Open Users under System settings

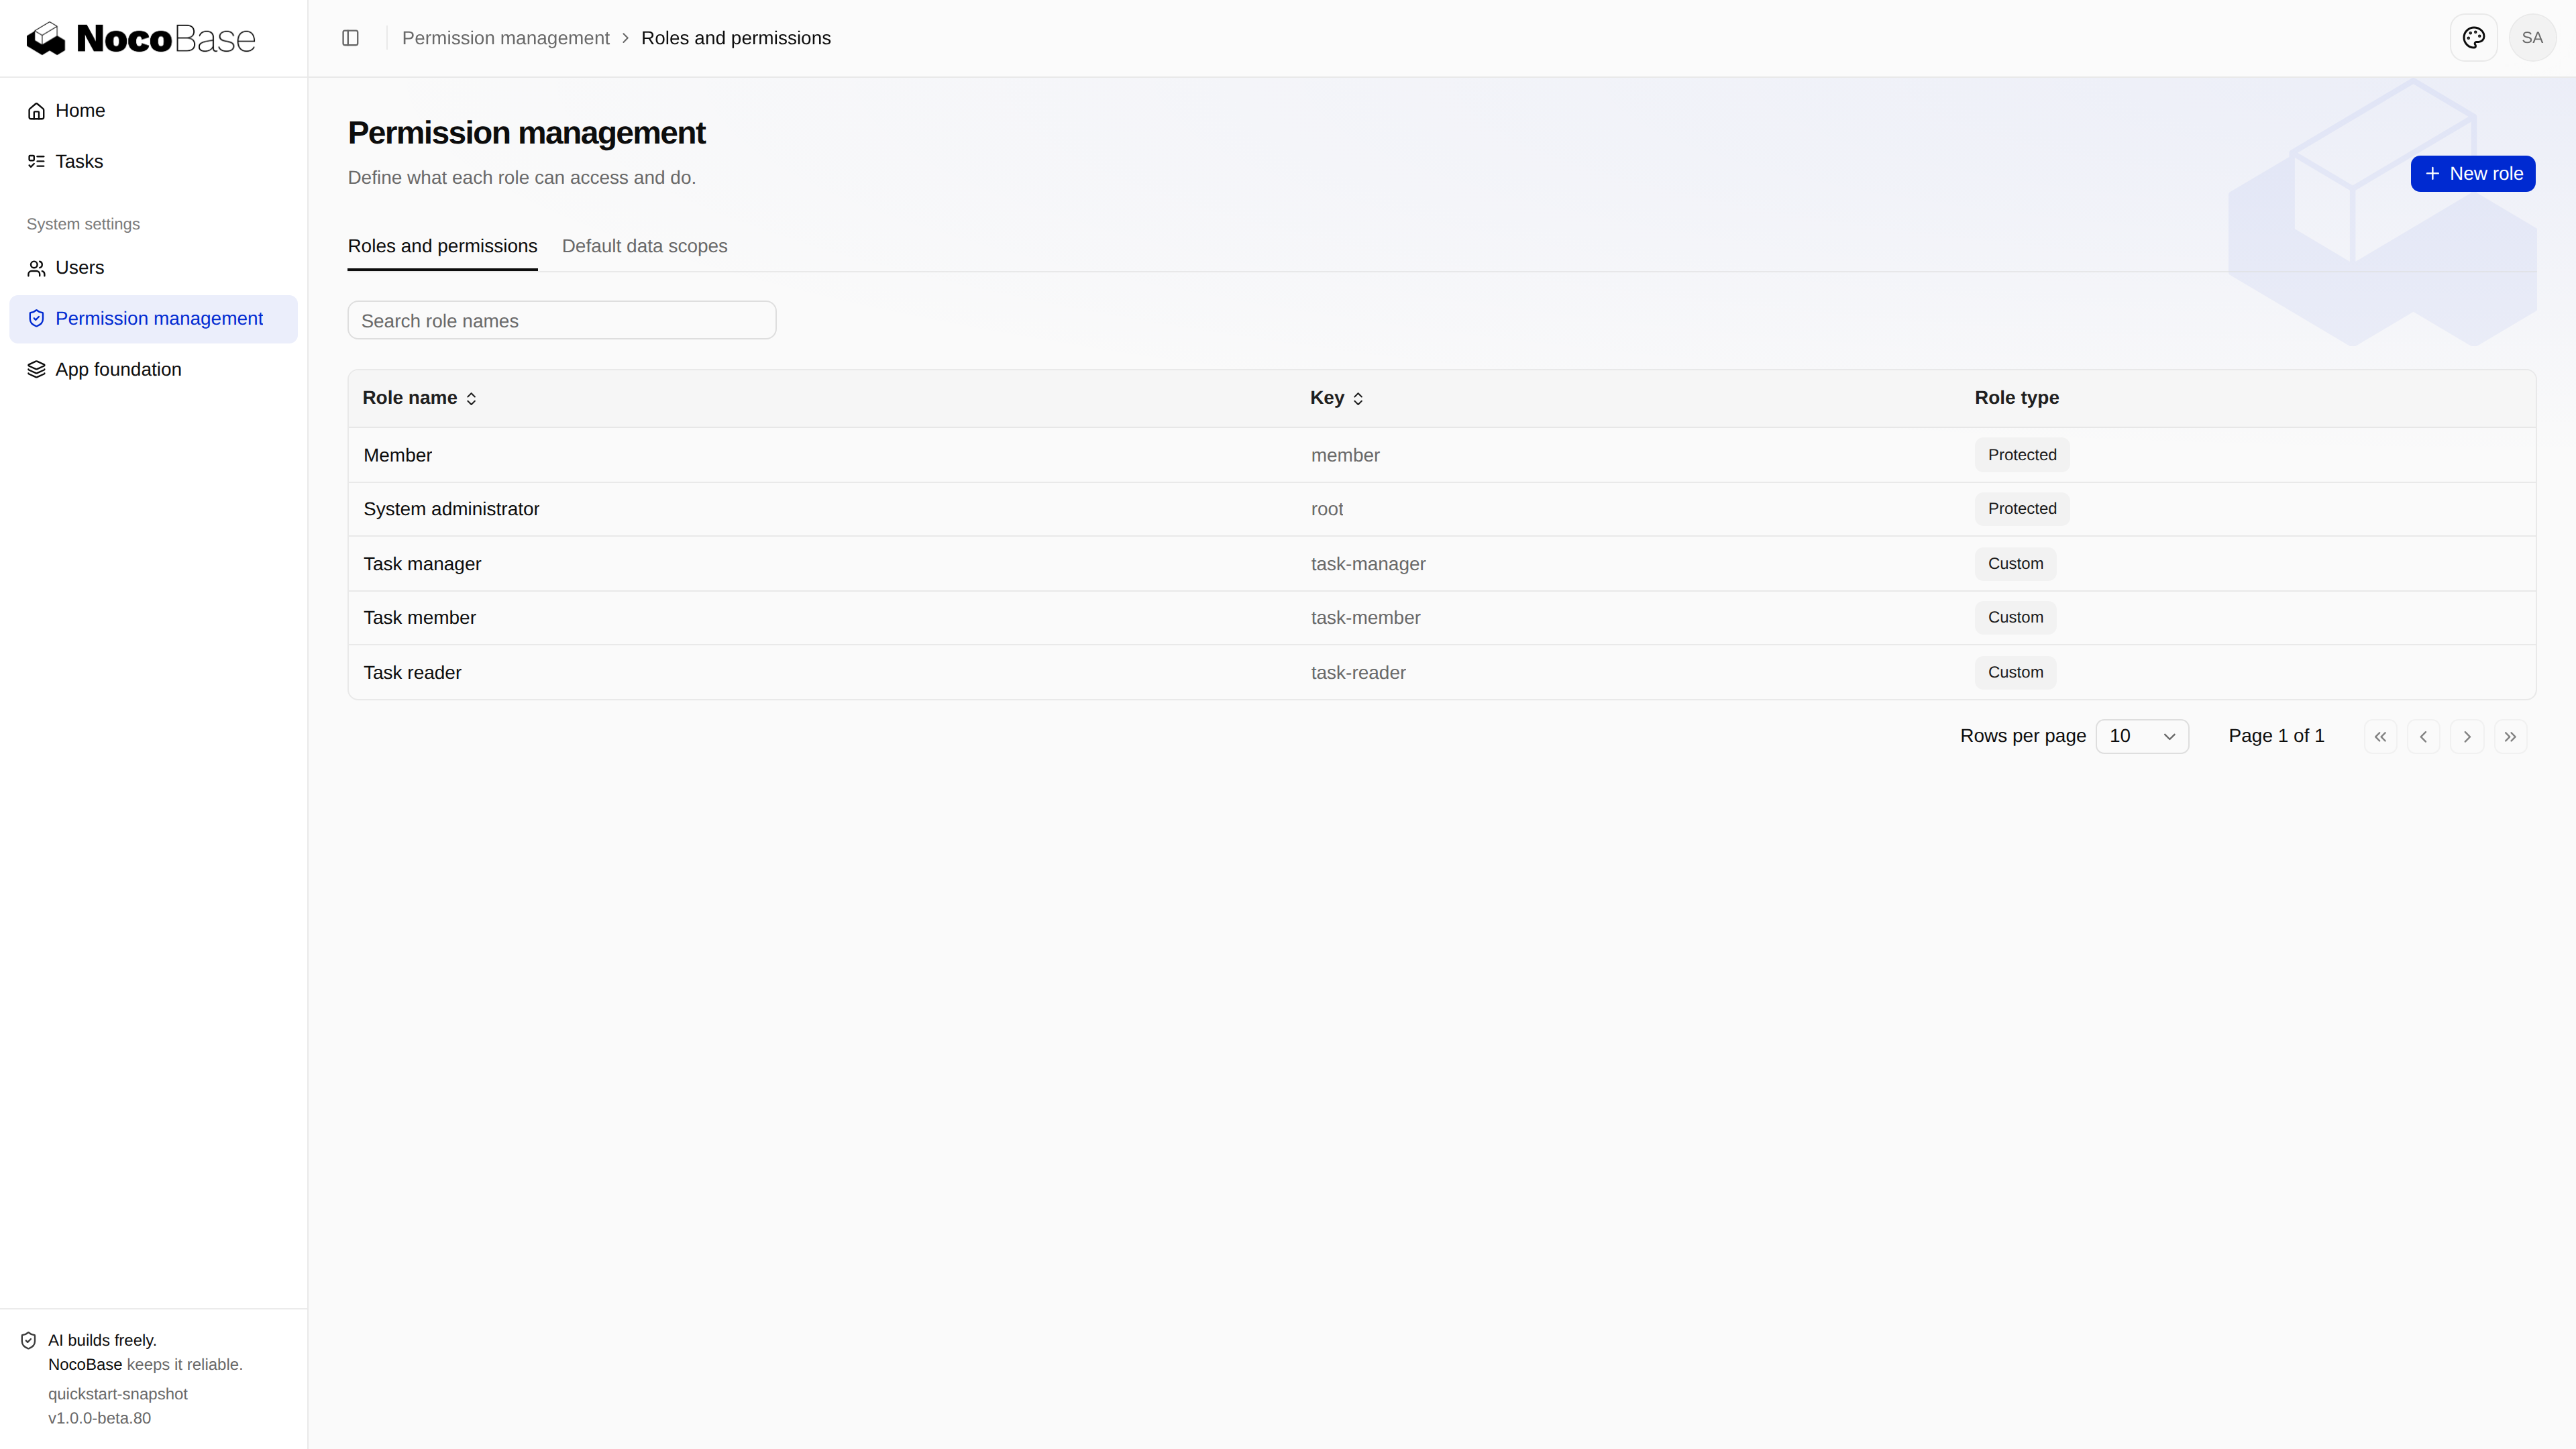[x=153, y=268]
